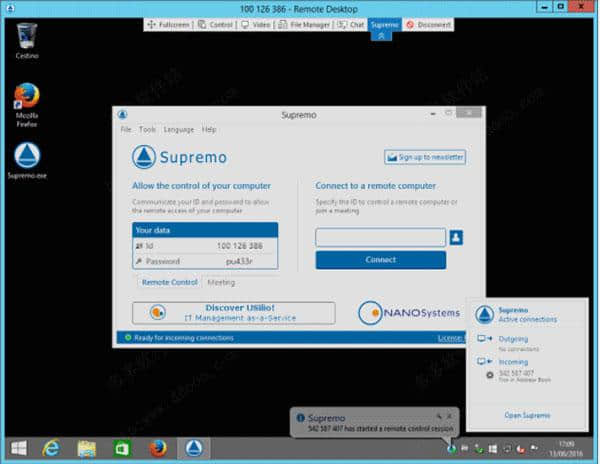Open the Language menu

point(179,130)
